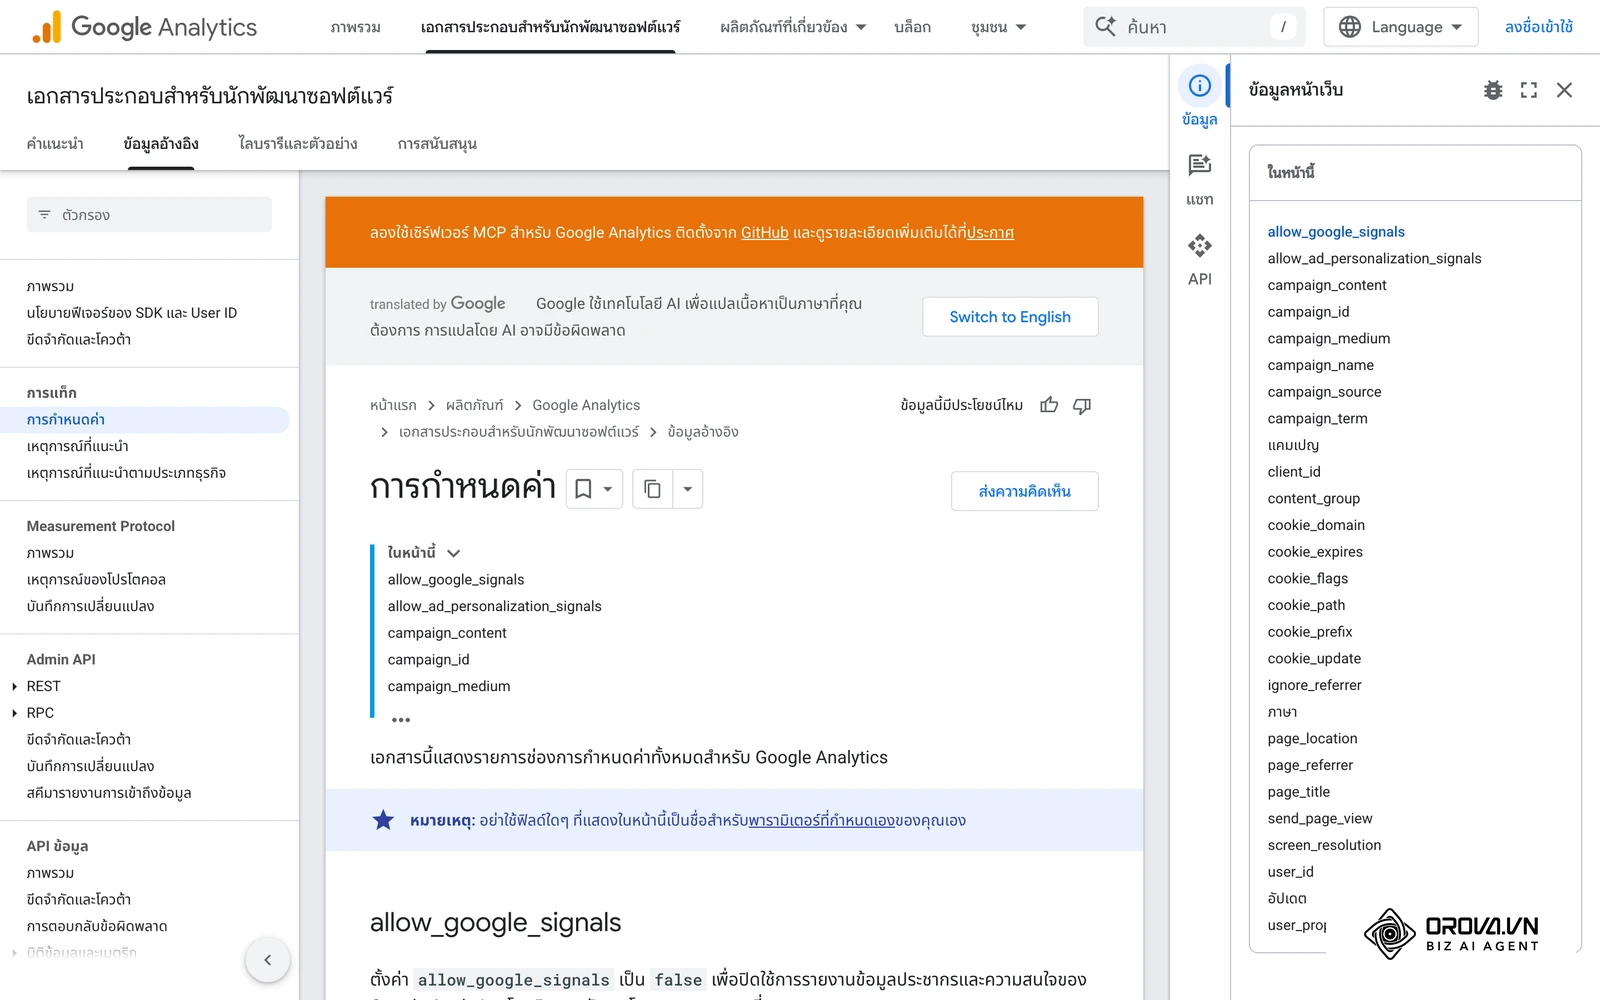Collapse the left navigation with arrow button
Viewport: 1600px width, 1000px height.
(x=267, y=960)
